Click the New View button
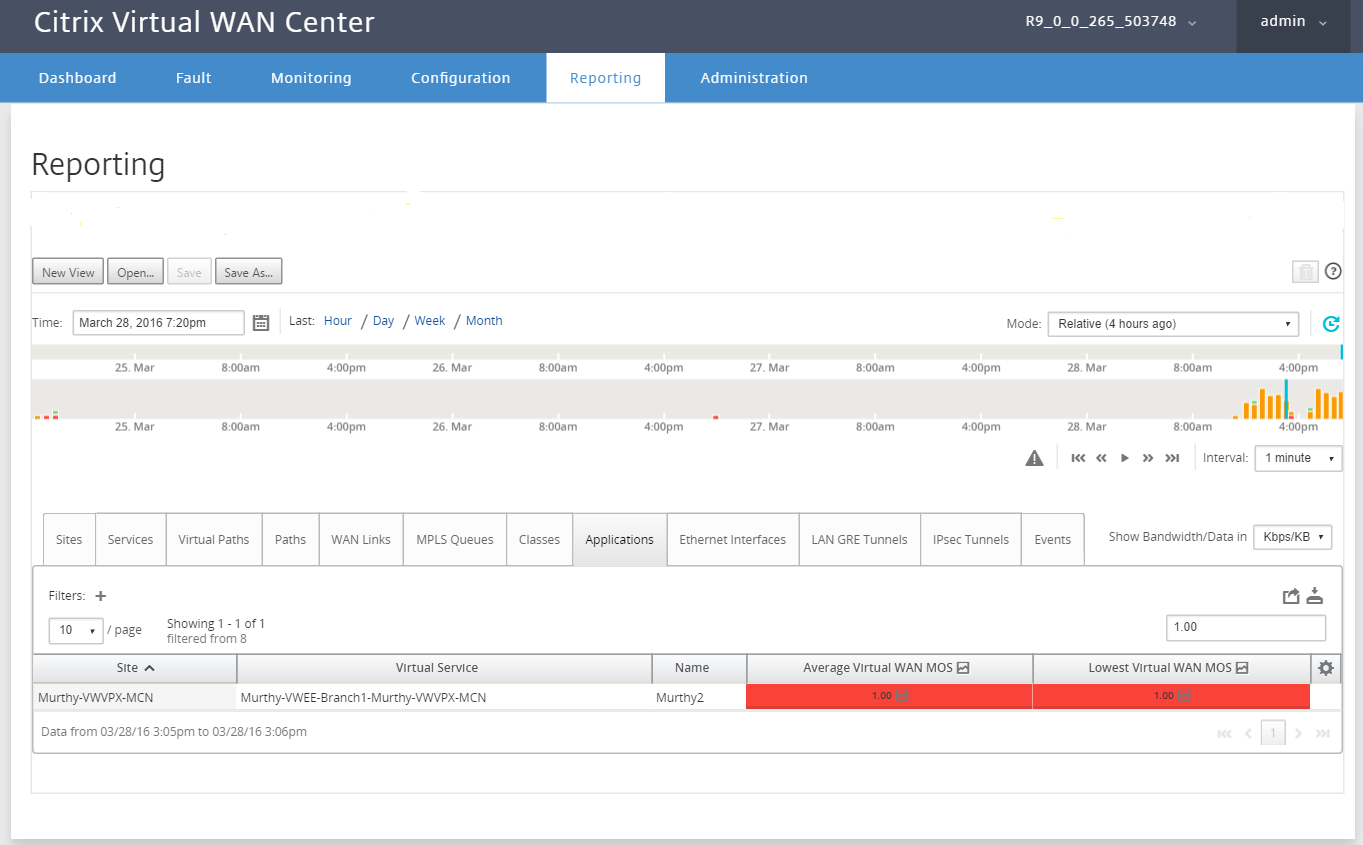Image resolution: width=1363 pixels, height=845 pixels. [68, 272]
